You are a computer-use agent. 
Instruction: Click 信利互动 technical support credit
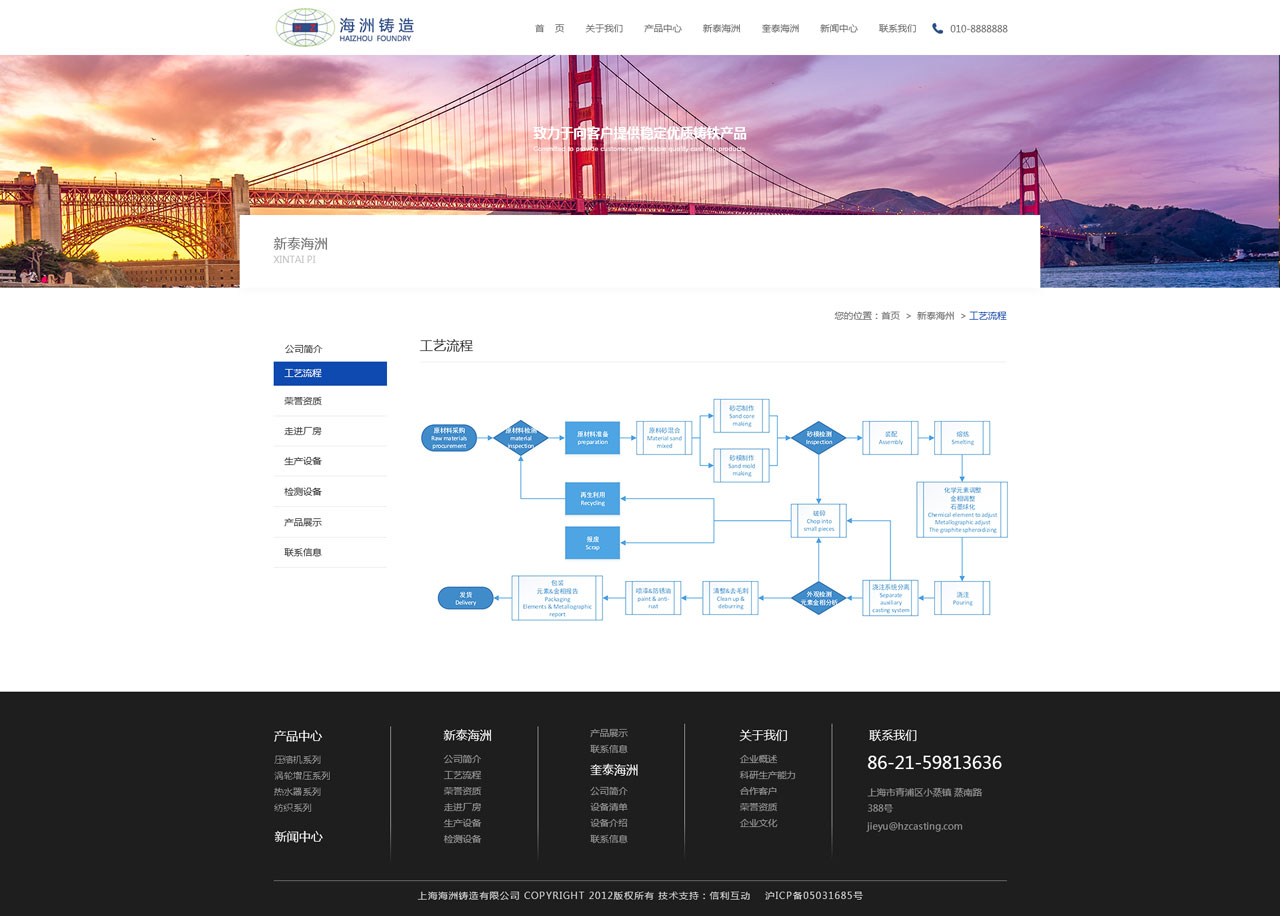pyautogui.click(x=730, y=896)
